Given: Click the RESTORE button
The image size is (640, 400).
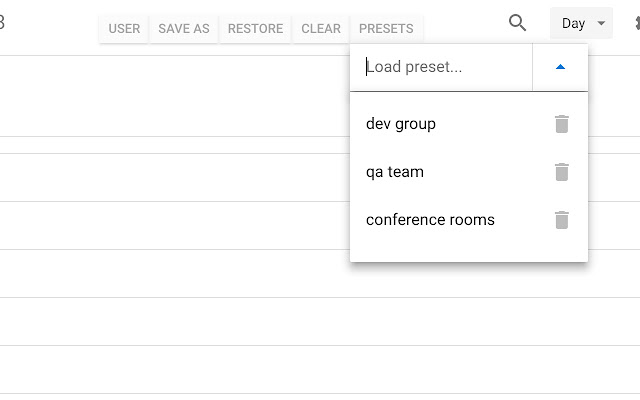Looking at the screenshot, I should [255, 29].
